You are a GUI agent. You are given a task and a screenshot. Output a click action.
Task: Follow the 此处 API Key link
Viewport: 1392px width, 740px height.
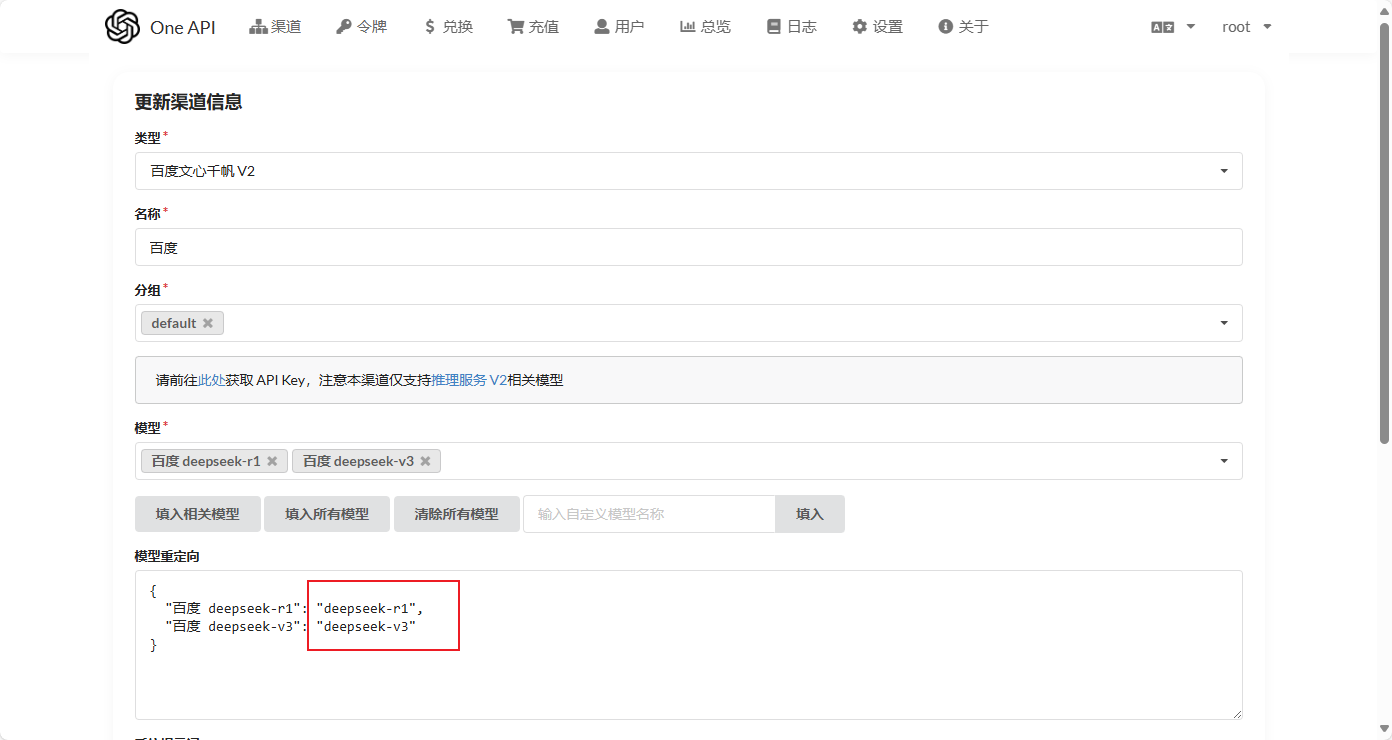tap(211, 380)
